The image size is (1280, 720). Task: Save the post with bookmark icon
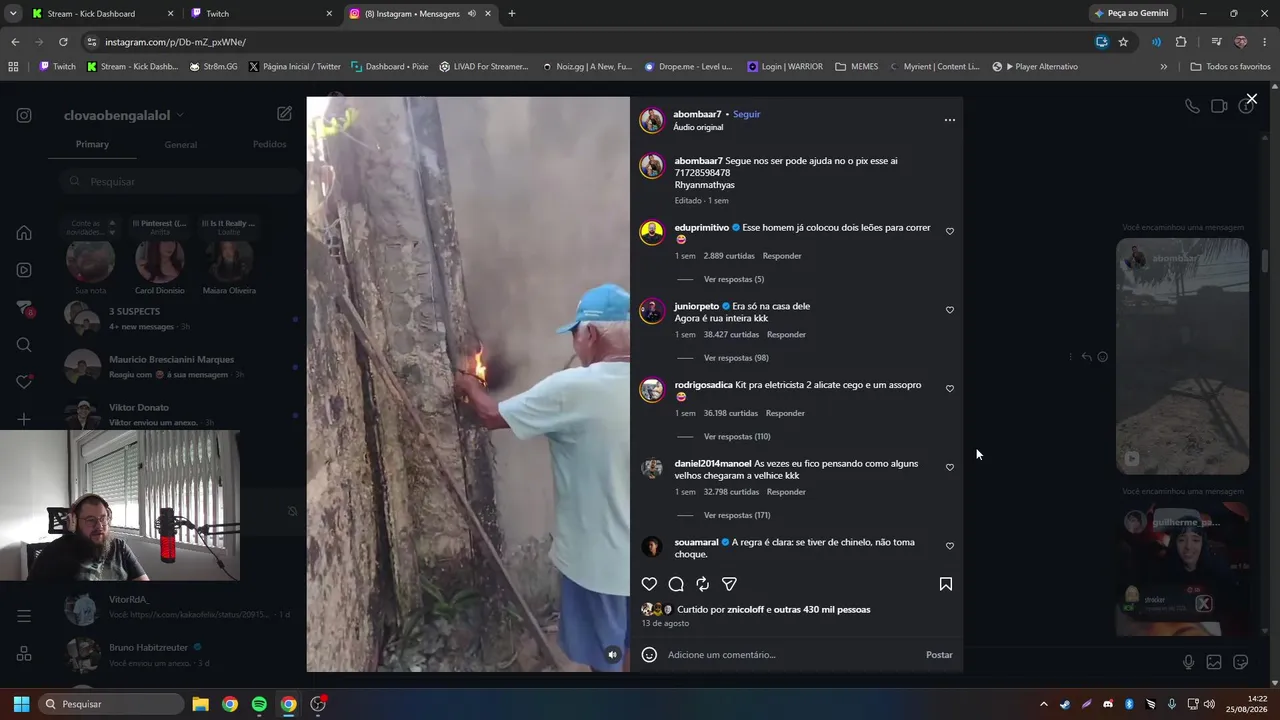946,584
